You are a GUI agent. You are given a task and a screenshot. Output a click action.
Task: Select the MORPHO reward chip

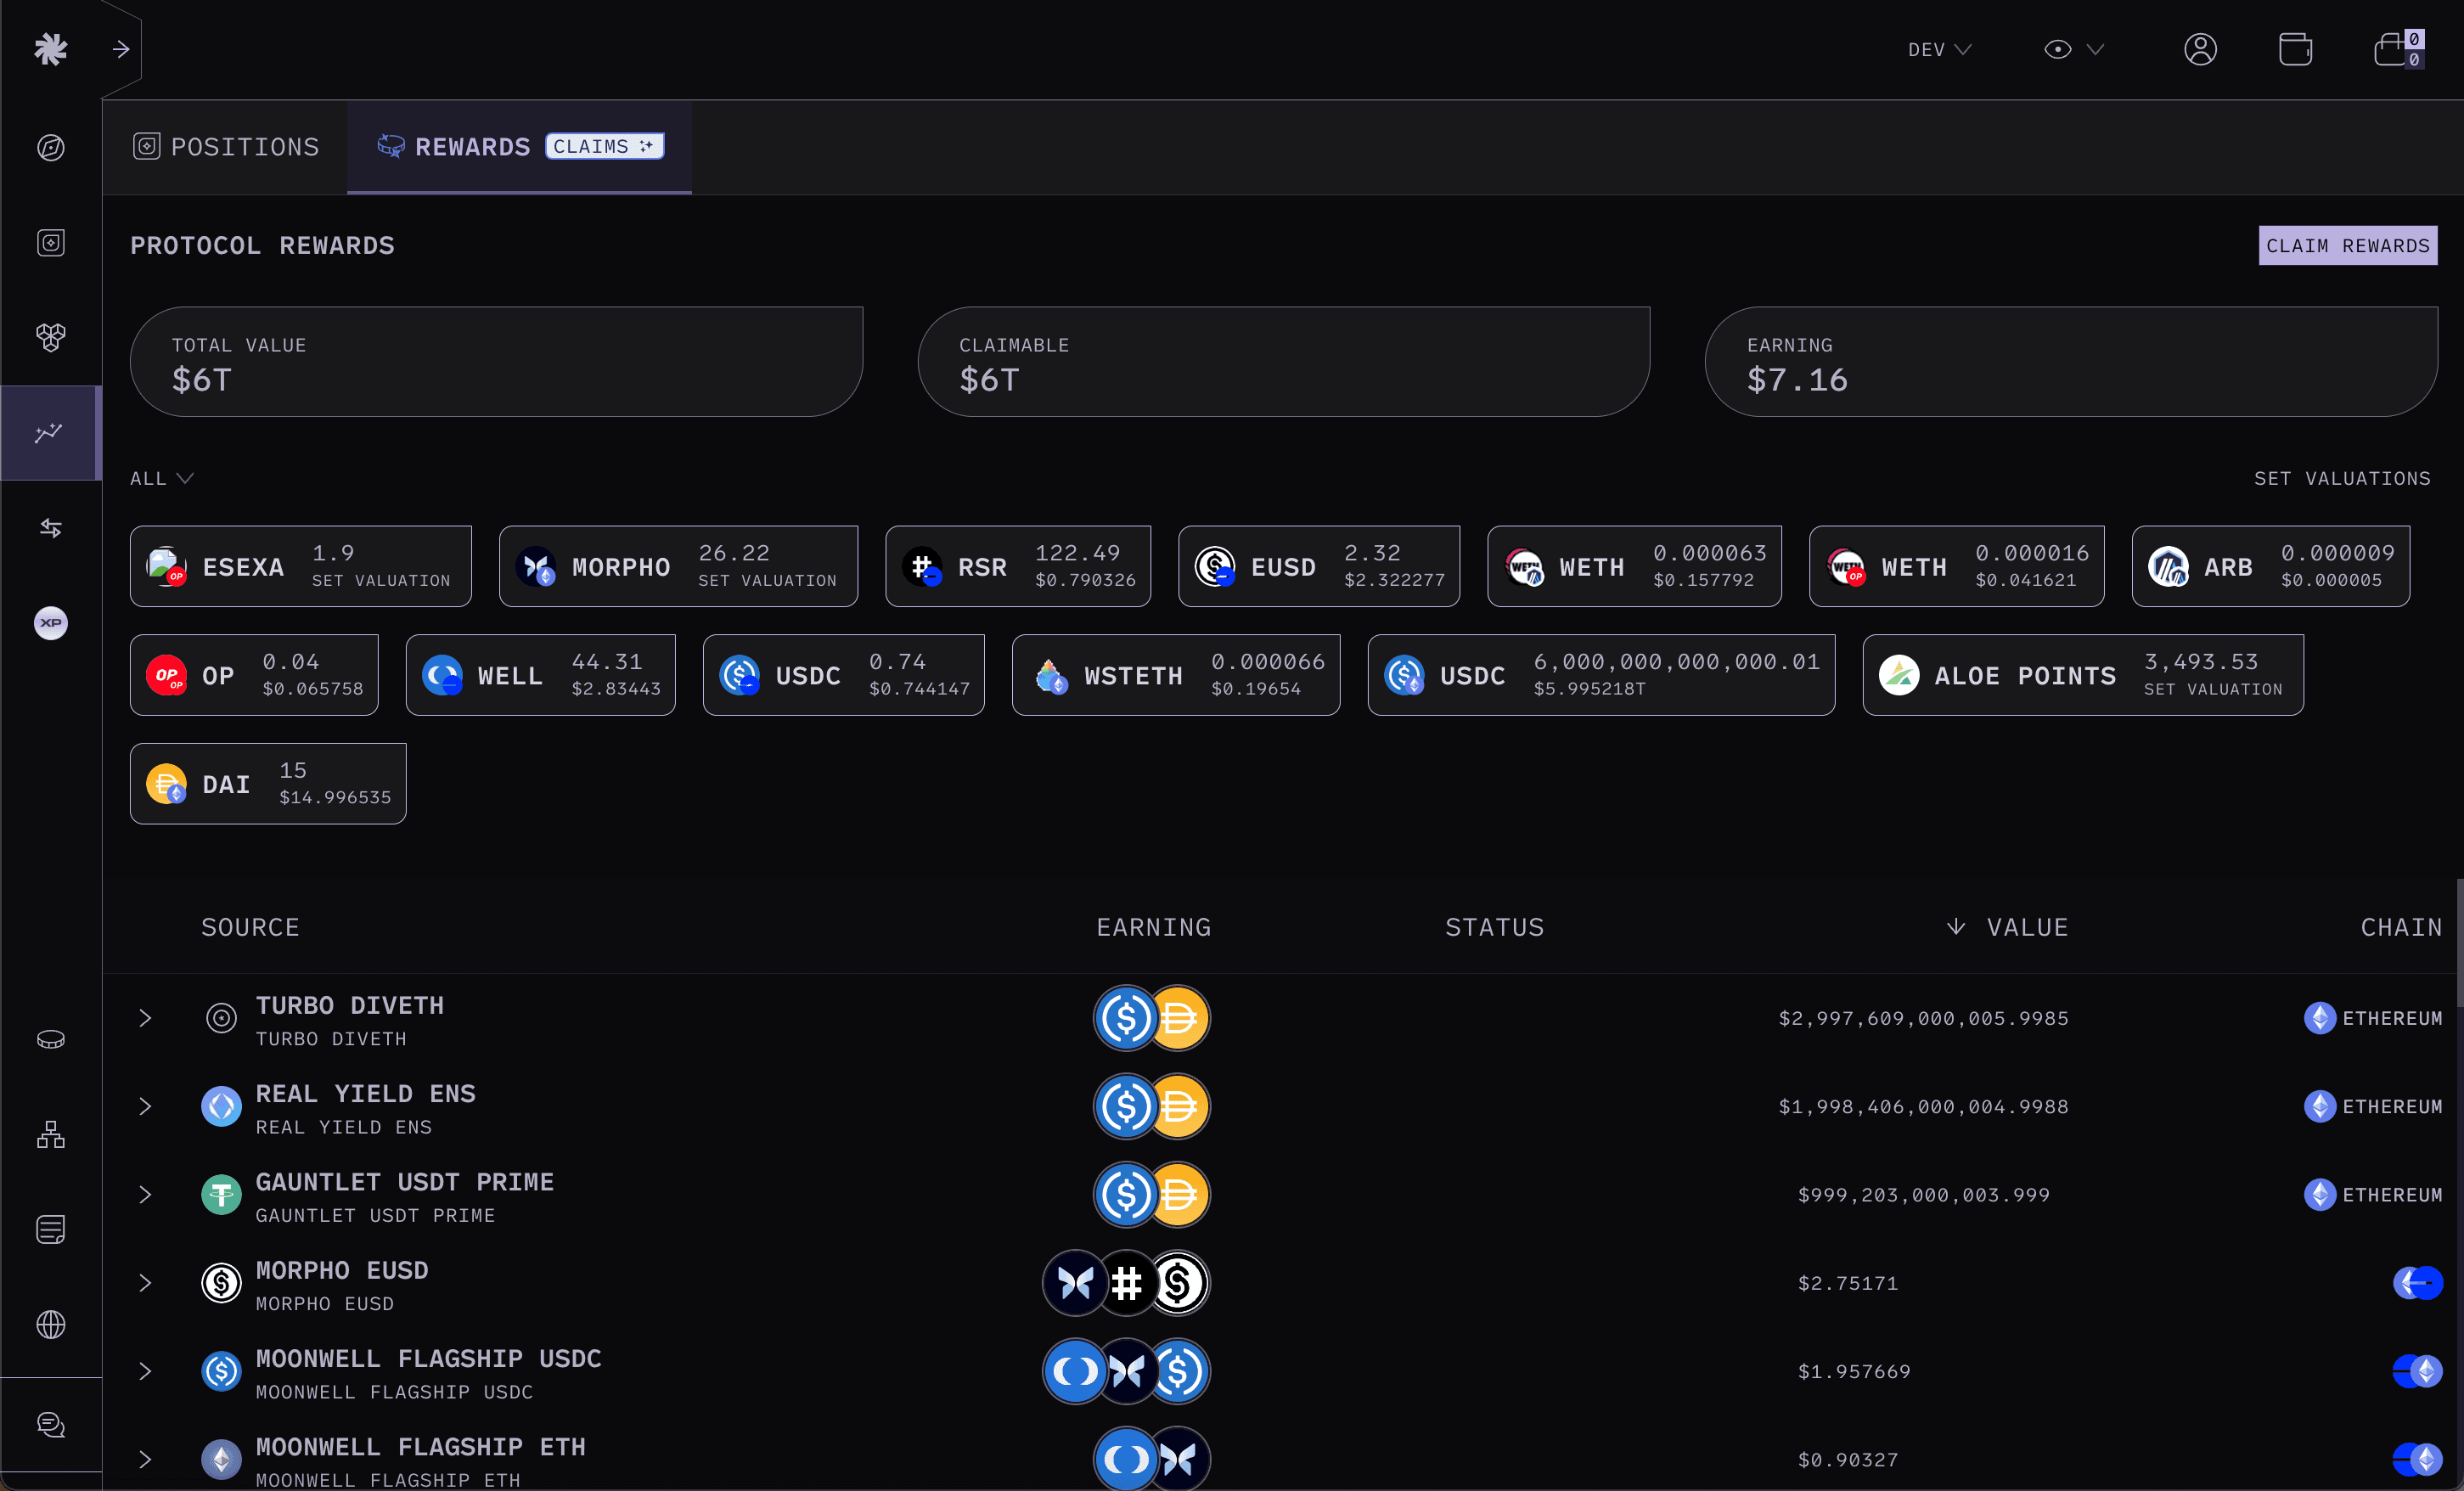coord(678,566)
